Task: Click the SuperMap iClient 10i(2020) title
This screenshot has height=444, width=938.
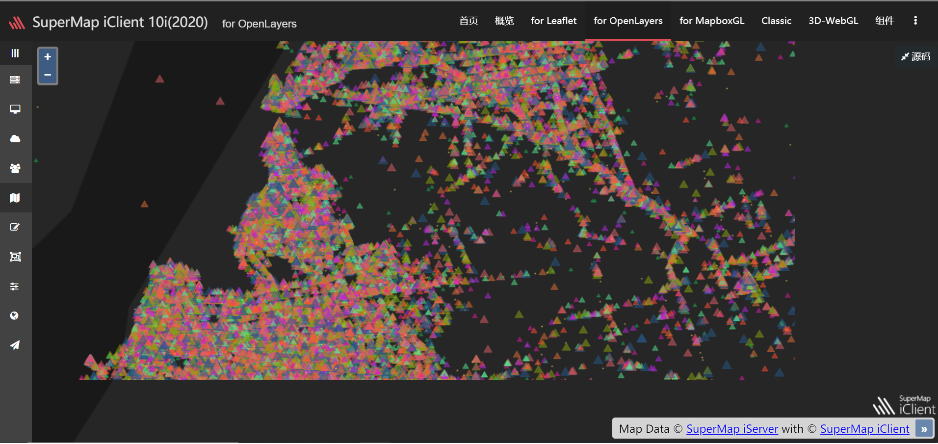Action: [120, 23]
